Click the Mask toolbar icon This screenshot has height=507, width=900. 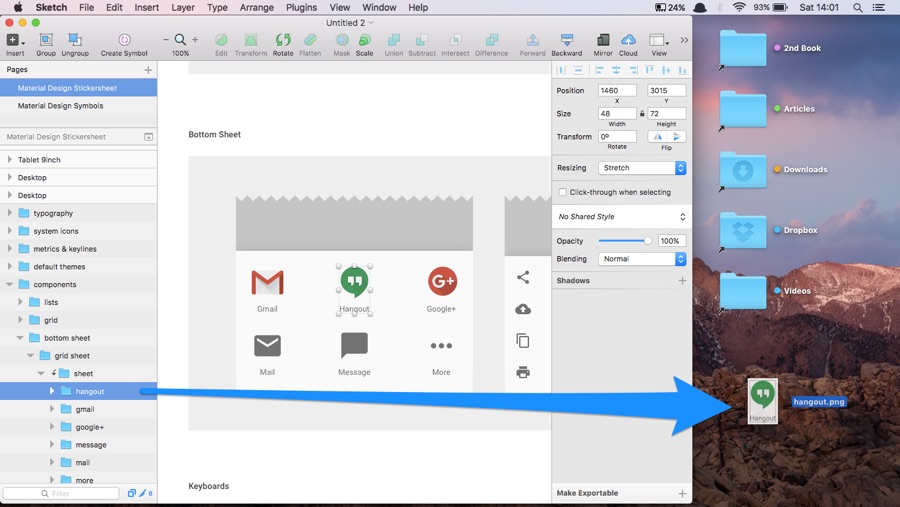(342, 44)
